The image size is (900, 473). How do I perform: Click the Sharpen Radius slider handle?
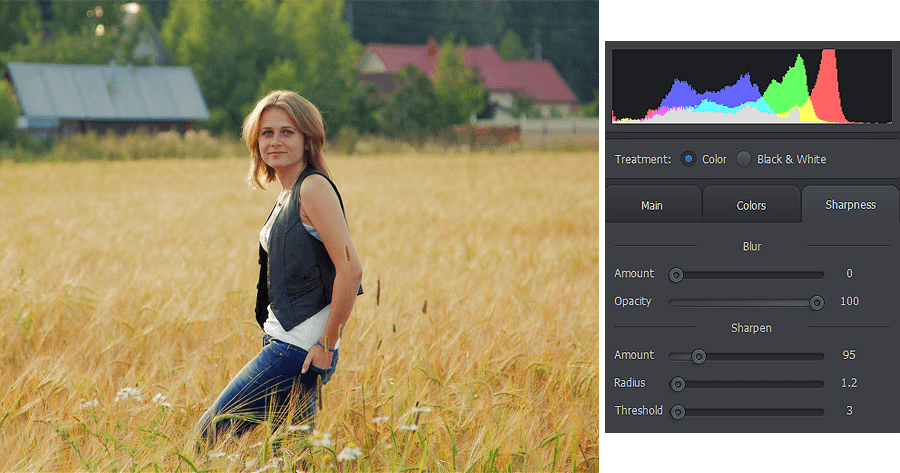click(x=678, y=384)
